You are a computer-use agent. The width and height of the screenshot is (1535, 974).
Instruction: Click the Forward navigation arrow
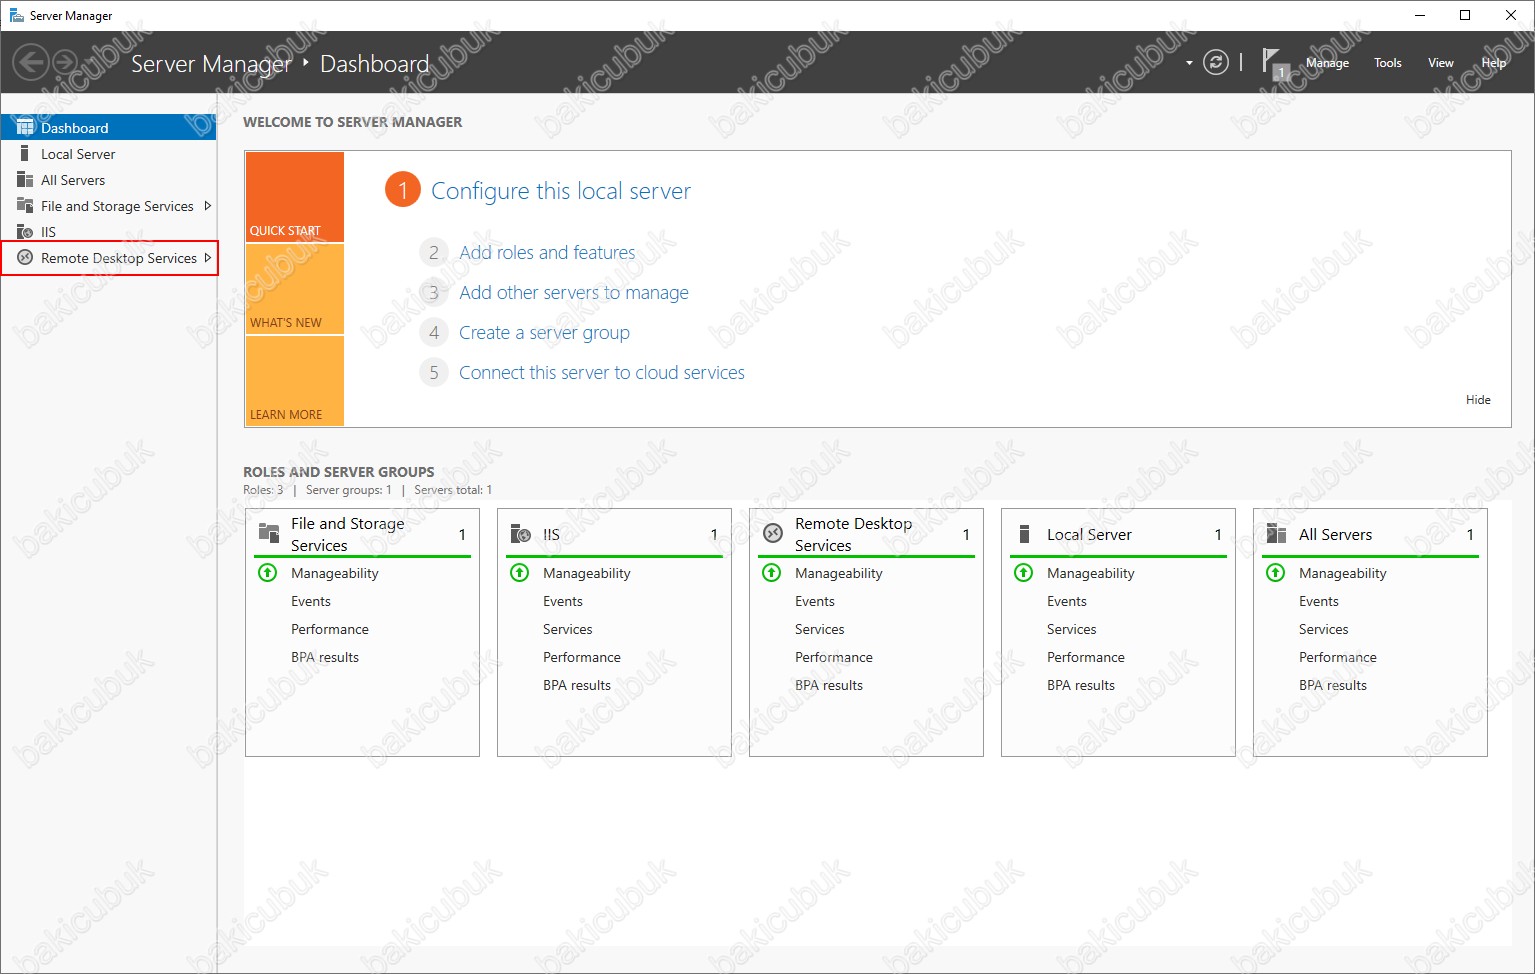[x=66, y=63]
